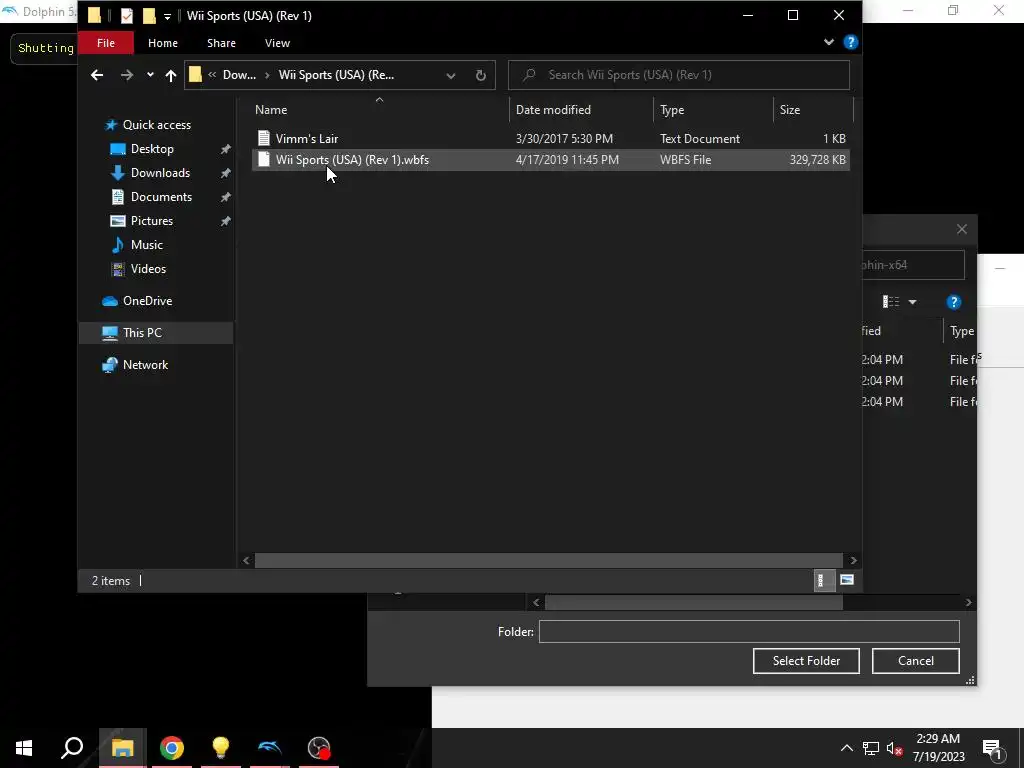Open Google Chrome from the taskbar
This screenshot has height=768, width=1024.
[x=172, y=748]
